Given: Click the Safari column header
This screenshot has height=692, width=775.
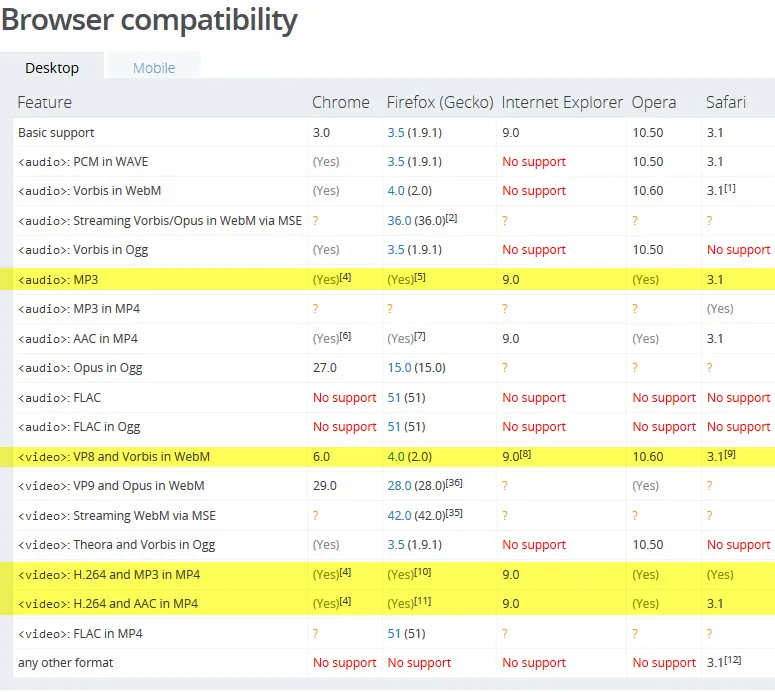Looking at the screenshot, I should click(x=726, y=102).
